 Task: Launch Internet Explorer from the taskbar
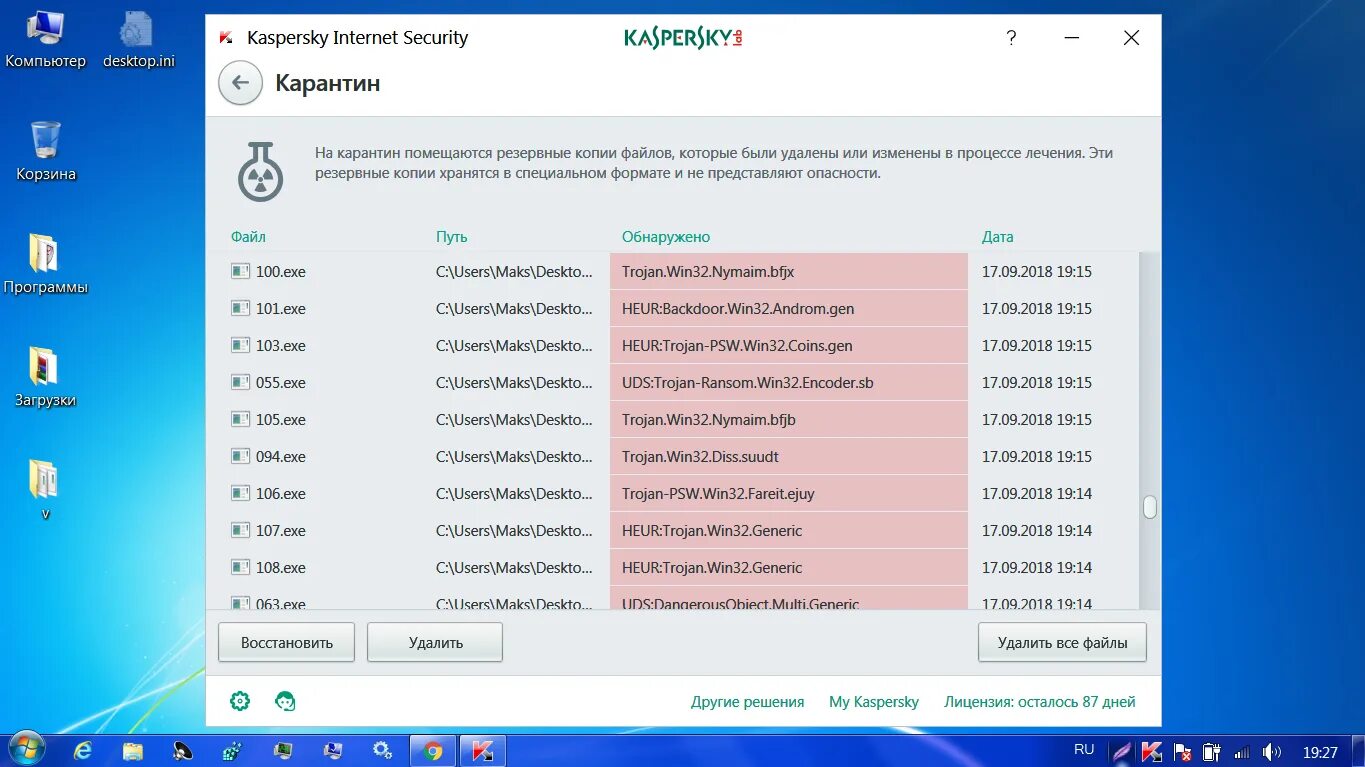point(83,750)
